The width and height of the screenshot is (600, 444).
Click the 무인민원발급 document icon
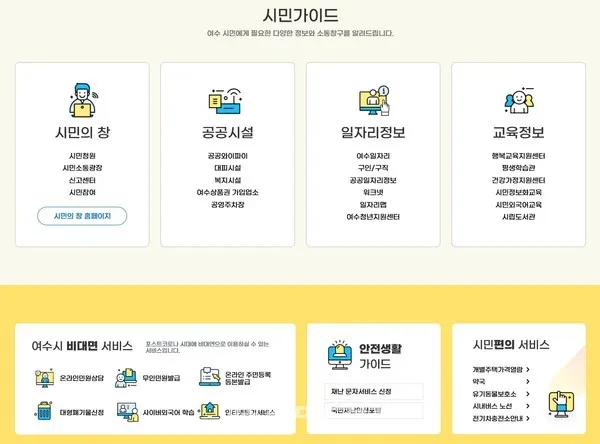coord(126,378)
